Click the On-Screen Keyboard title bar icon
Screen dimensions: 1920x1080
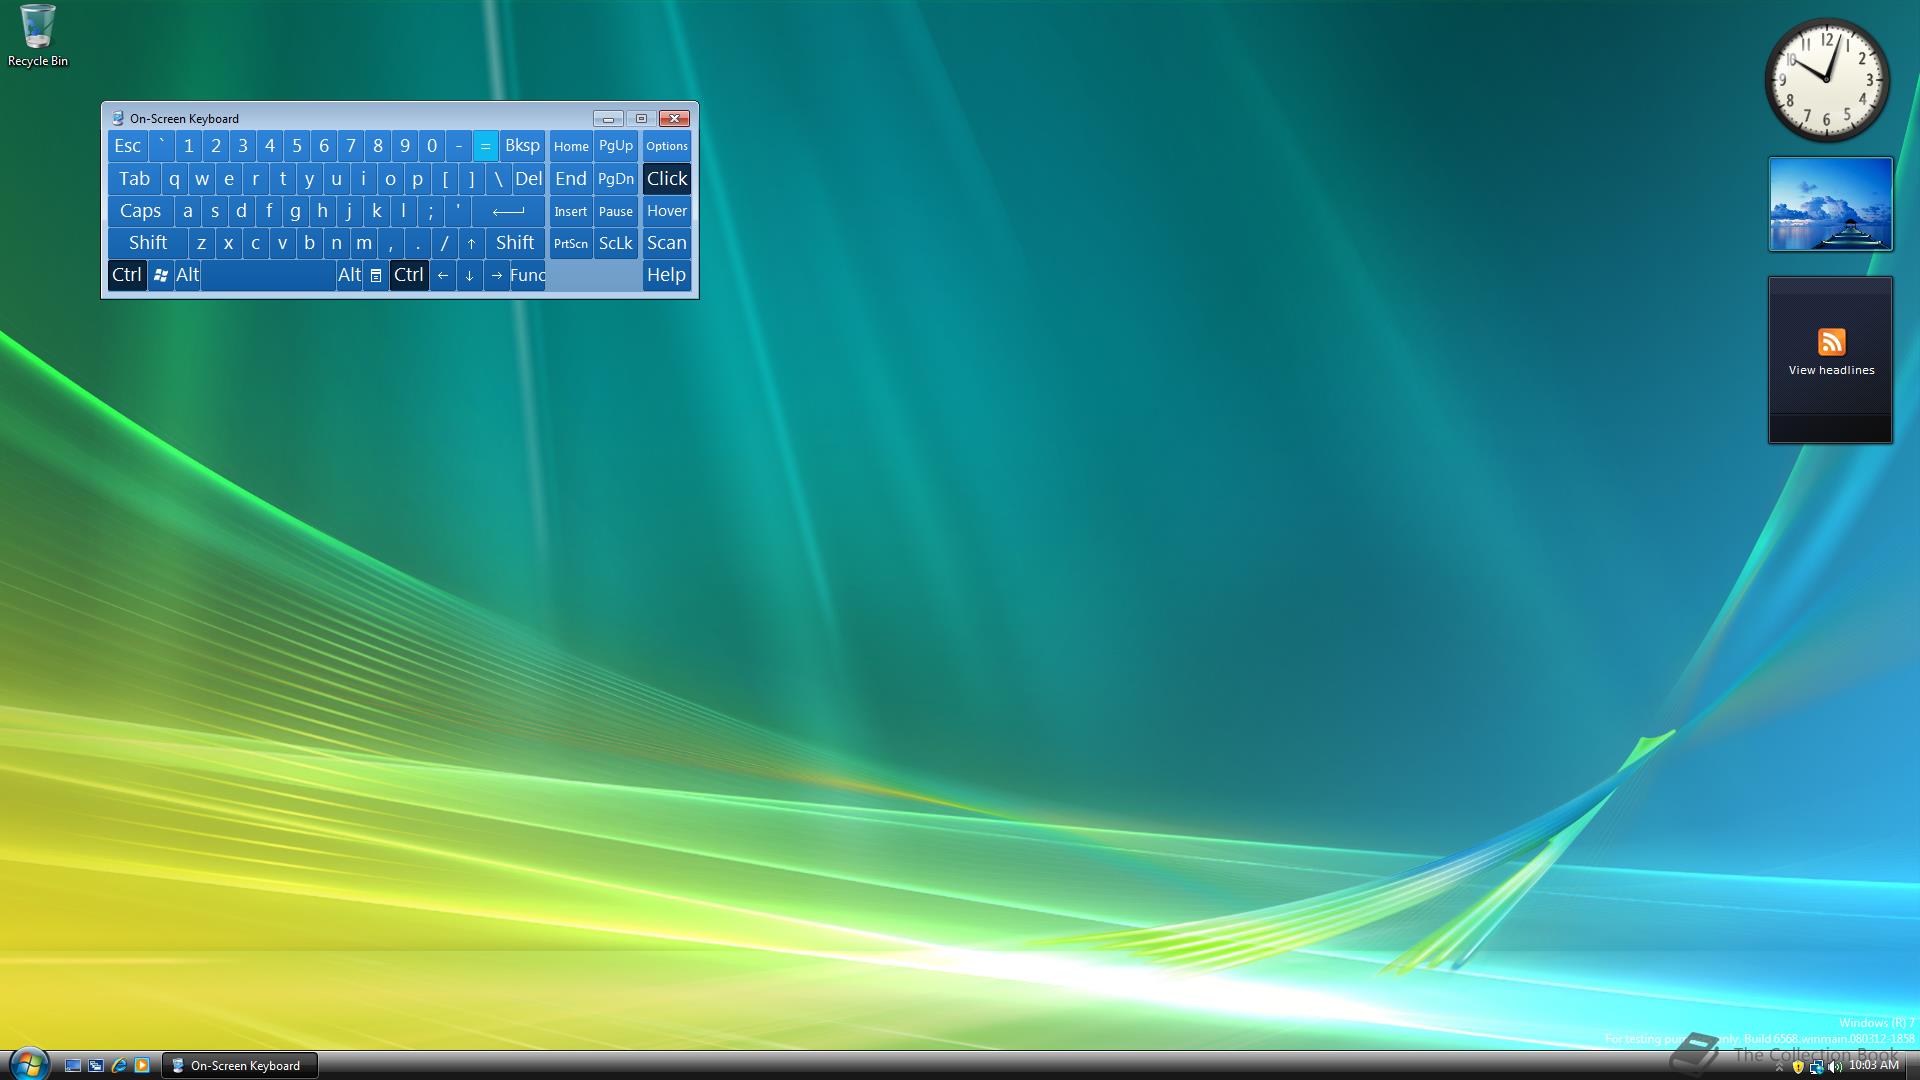[117, 118]
